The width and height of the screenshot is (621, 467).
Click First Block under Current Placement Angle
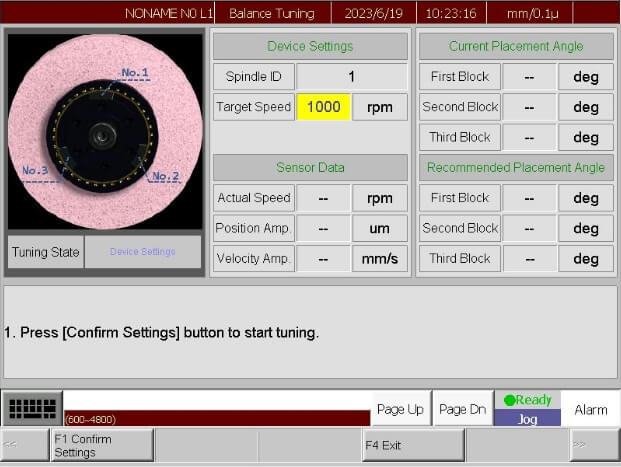[460, 76]
